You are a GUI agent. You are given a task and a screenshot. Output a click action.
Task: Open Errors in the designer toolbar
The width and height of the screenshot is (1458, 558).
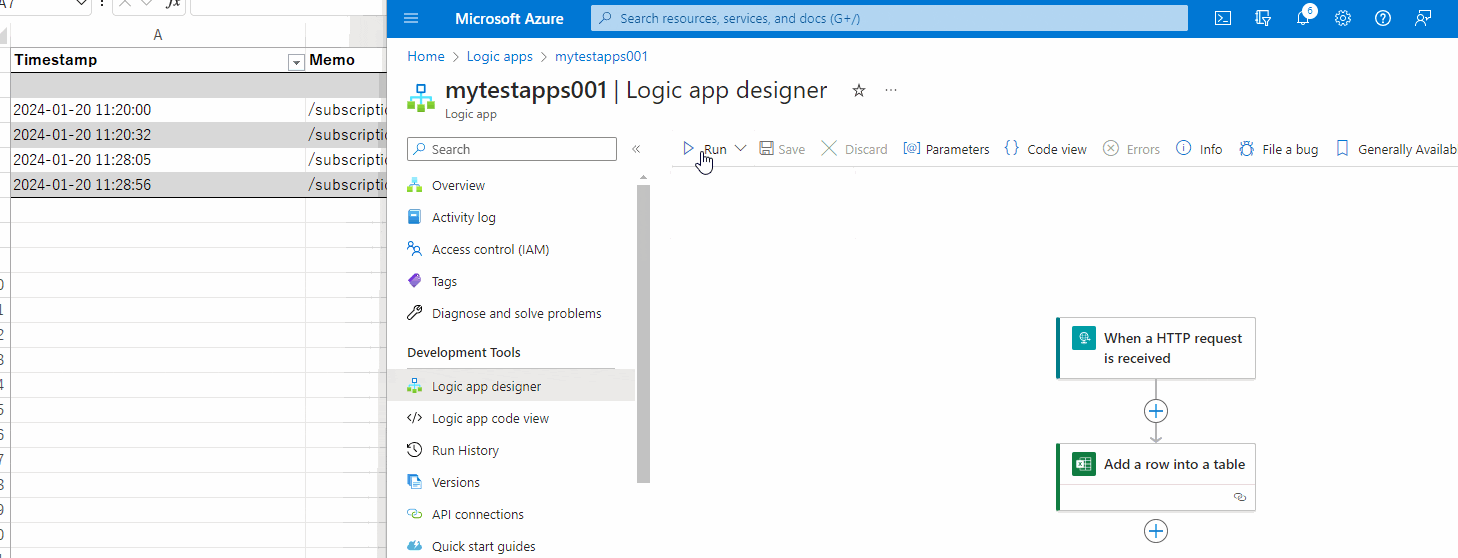[x=1132, y=149]
